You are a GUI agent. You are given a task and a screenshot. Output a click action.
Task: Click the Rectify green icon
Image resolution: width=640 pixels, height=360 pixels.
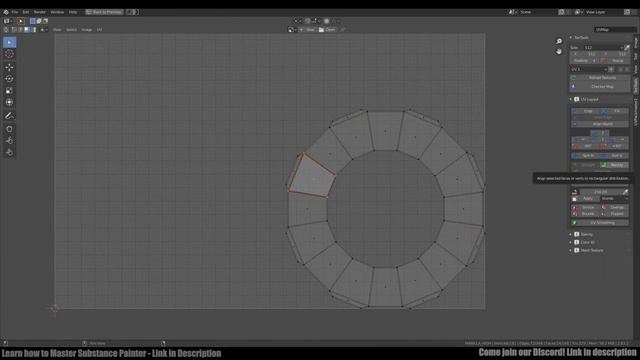coord(604,165)
